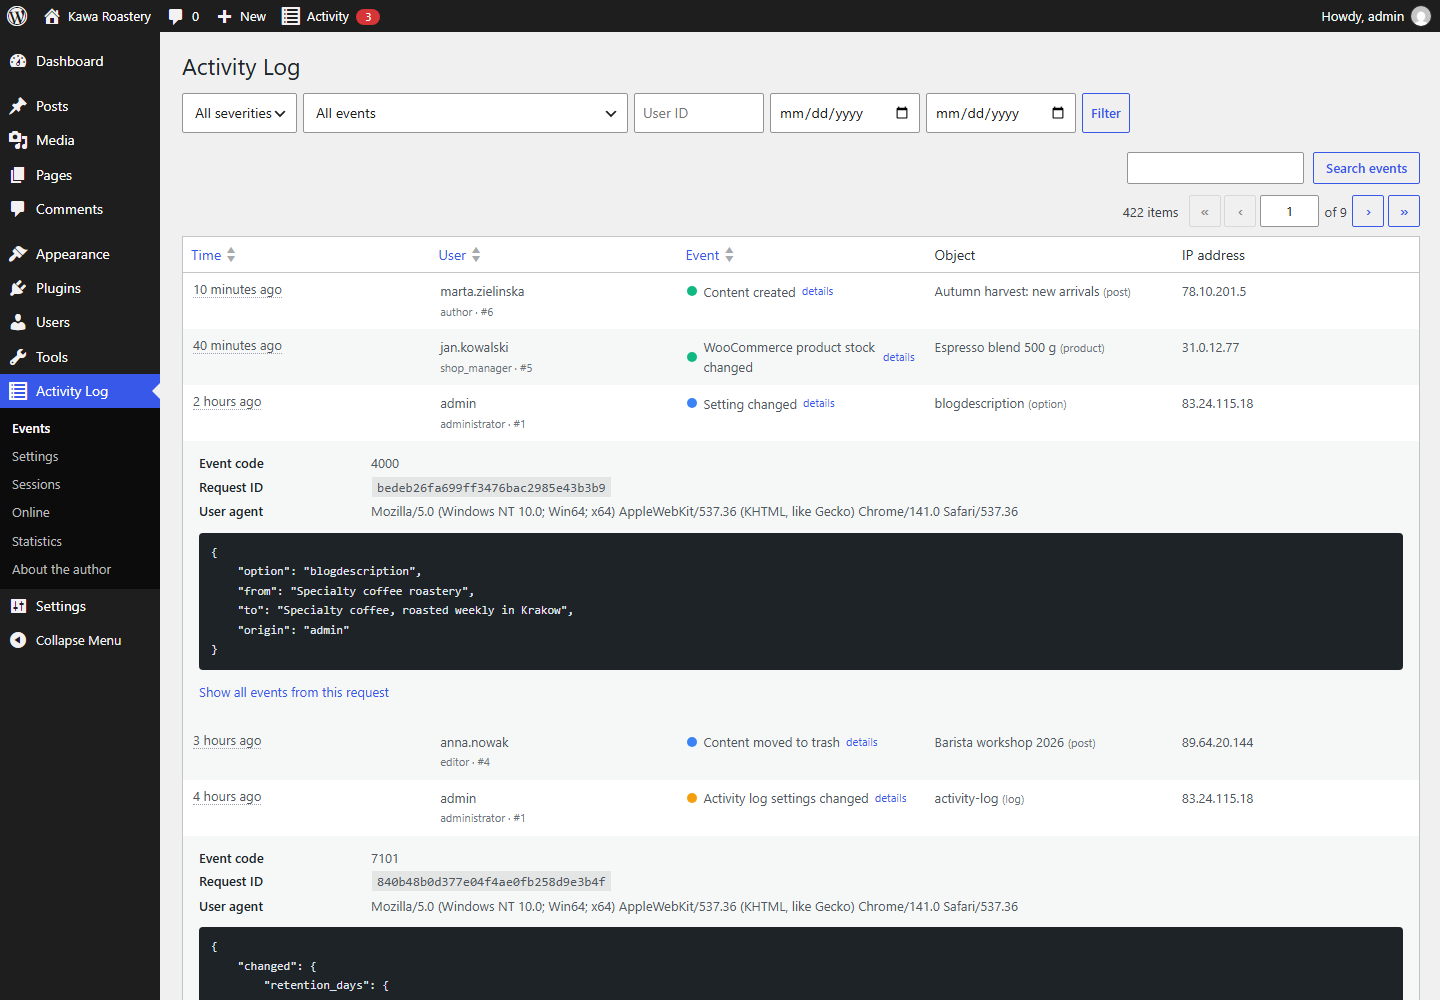Click the Posts pushpin icon

[18, 106]
